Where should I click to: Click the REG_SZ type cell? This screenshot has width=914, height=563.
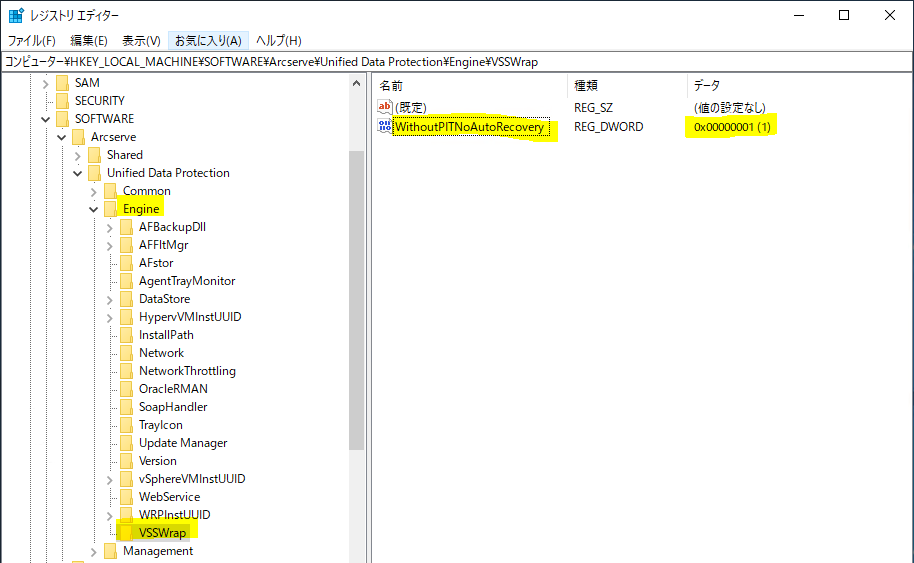[593, 108]
